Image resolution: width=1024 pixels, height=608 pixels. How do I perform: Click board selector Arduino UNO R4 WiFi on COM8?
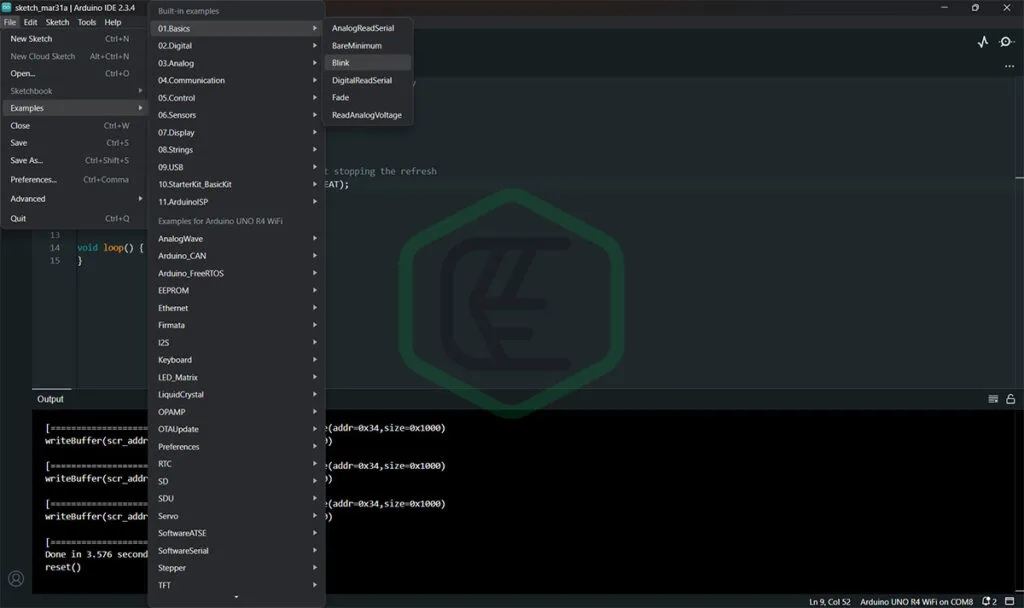tap(916, 601)
